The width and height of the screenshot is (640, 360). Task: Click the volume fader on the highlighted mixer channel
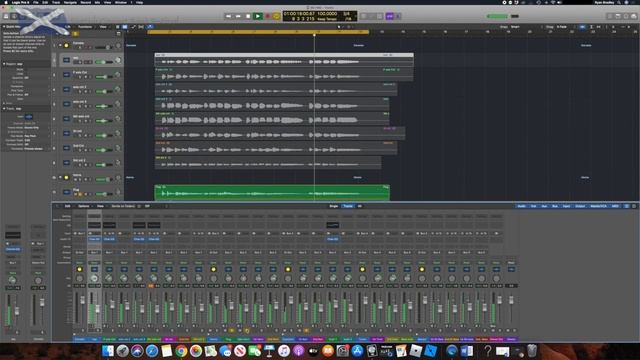pos(97,309)
